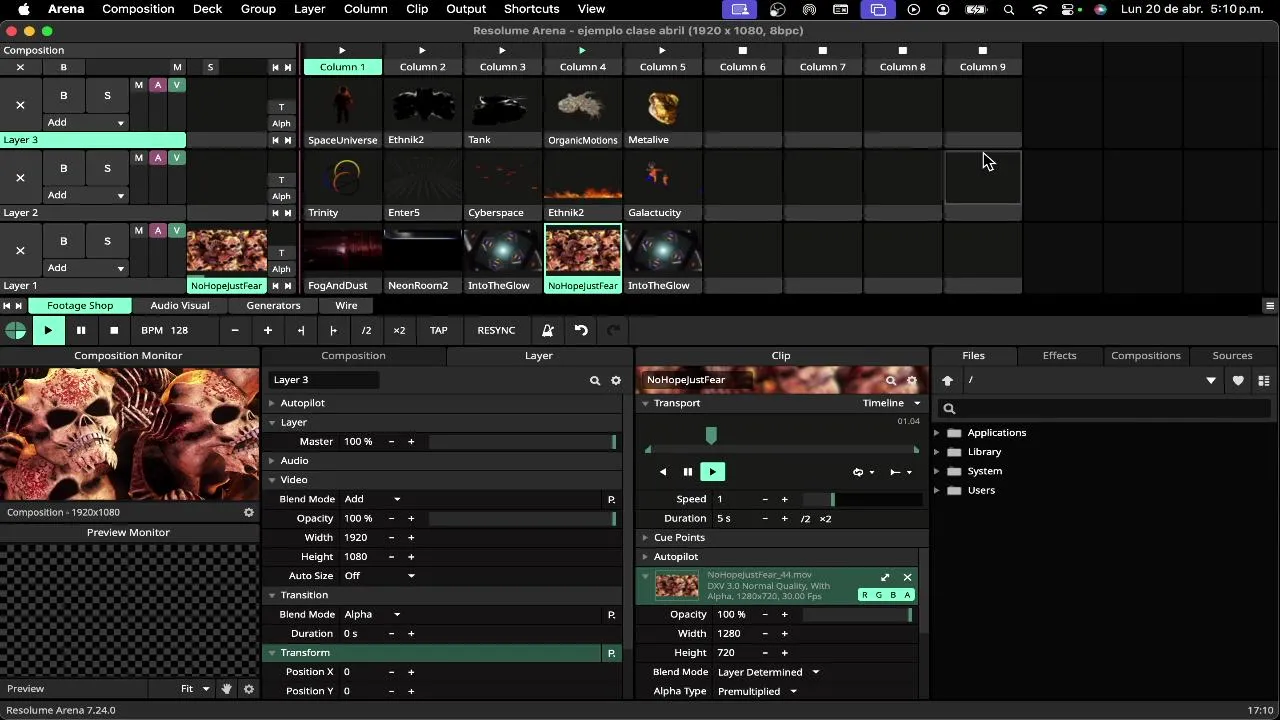Click the Layer Master slider

click(522, 442)
